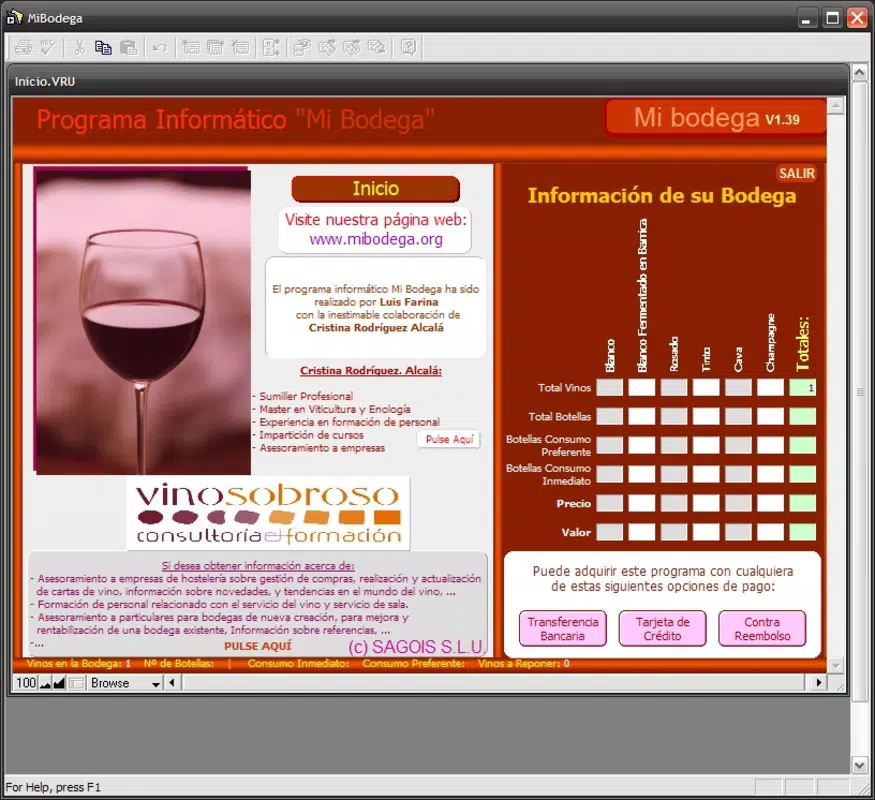Click the Undo arrow icon
The width and height of the screenshot is (875, 800).
pyautogui.click(x=160, y=48)
